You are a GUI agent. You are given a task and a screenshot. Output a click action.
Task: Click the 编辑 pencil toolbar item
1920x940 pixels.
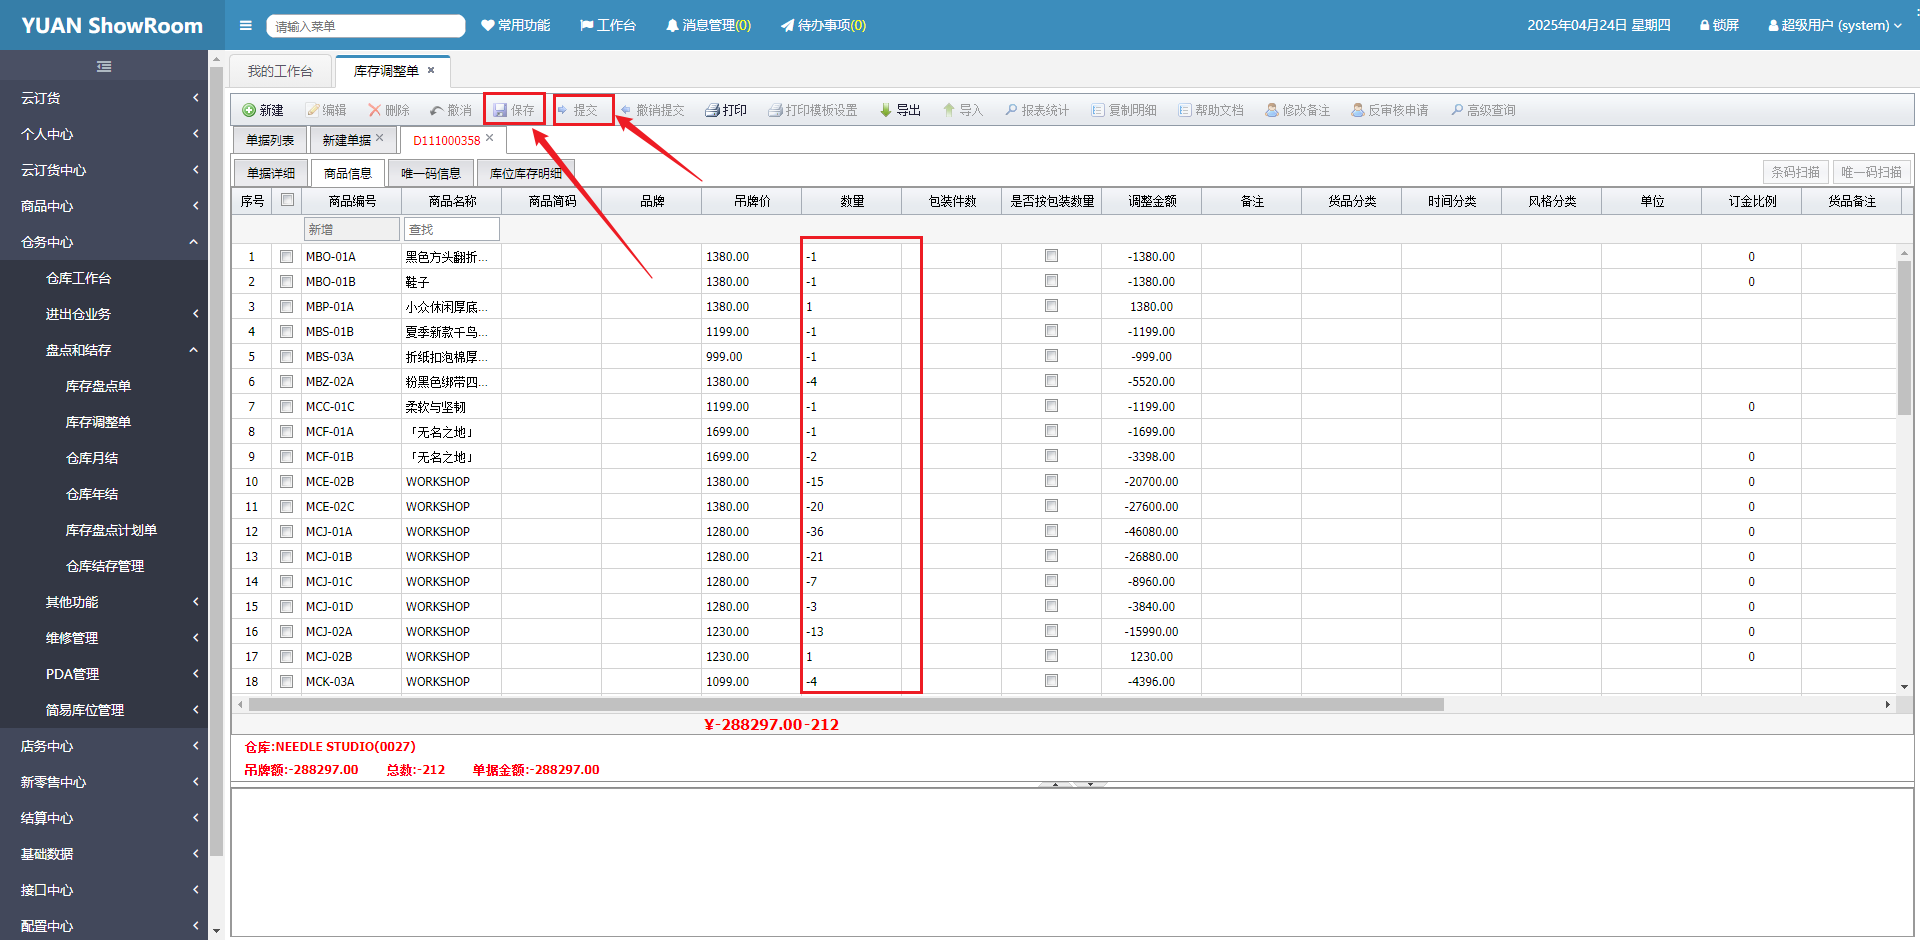pyautogui.click(x=326, y=110)
